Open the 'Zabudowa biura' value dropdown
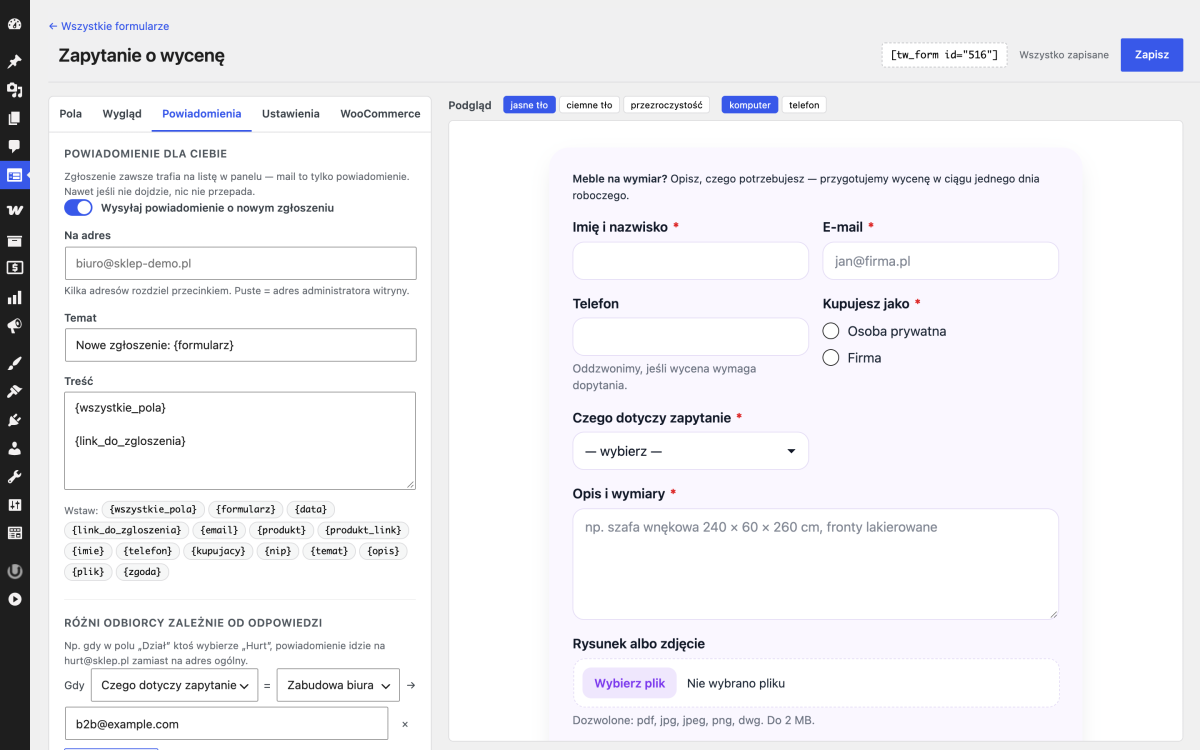Image resolution: width=1200 pixels, height=750 pixels. (x=338, y=685)
